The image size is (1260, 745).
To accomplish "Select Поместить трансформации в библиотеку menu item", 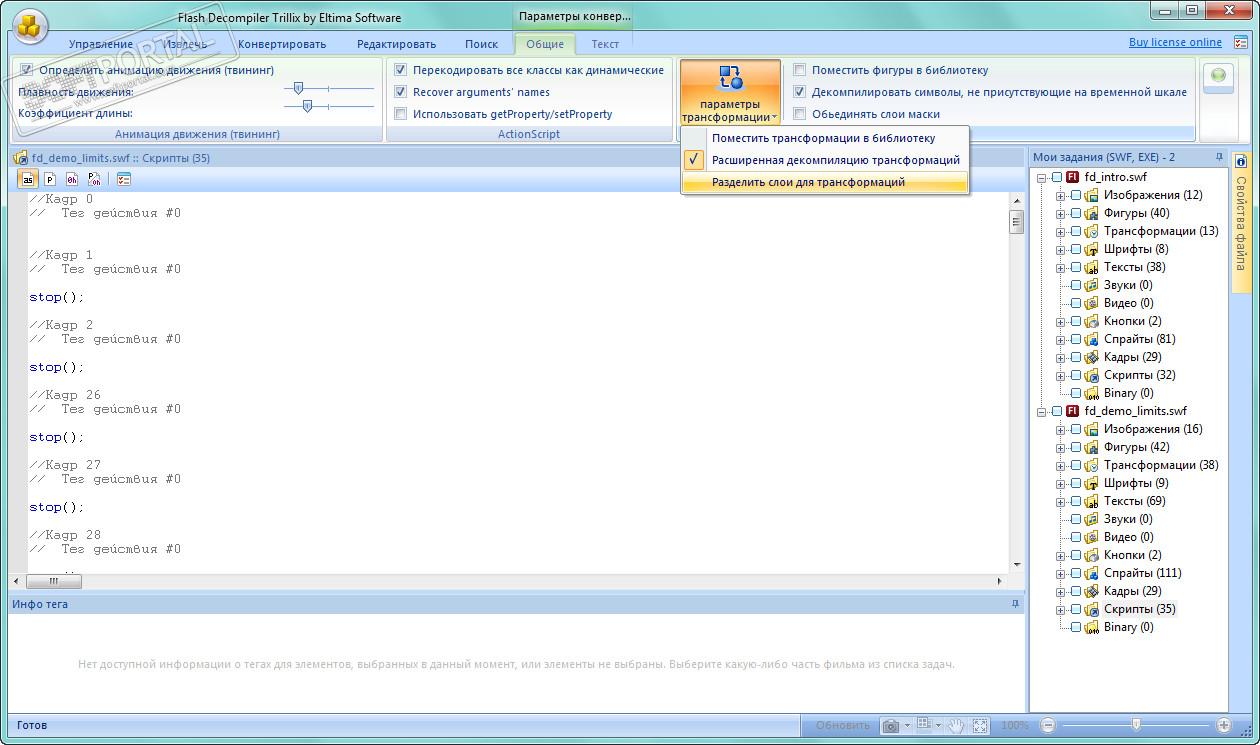I will pyautogui.click(x=825, y=138).
